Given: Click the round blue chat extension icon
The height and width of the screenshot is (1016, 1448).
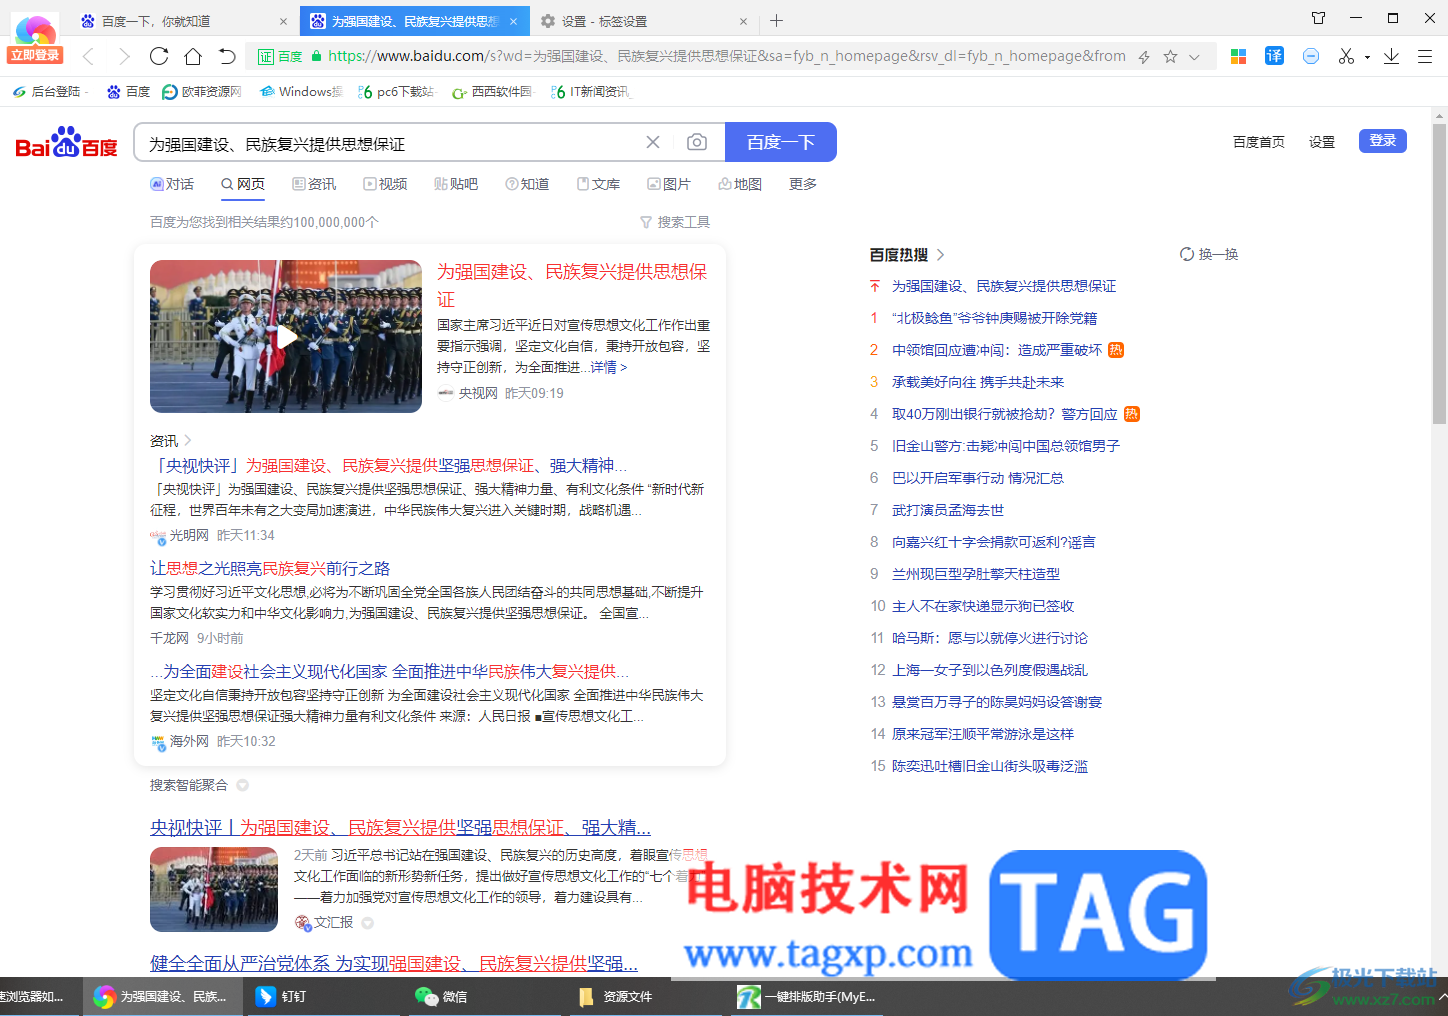Looking at the screenshot, I should pos(1311,56).
